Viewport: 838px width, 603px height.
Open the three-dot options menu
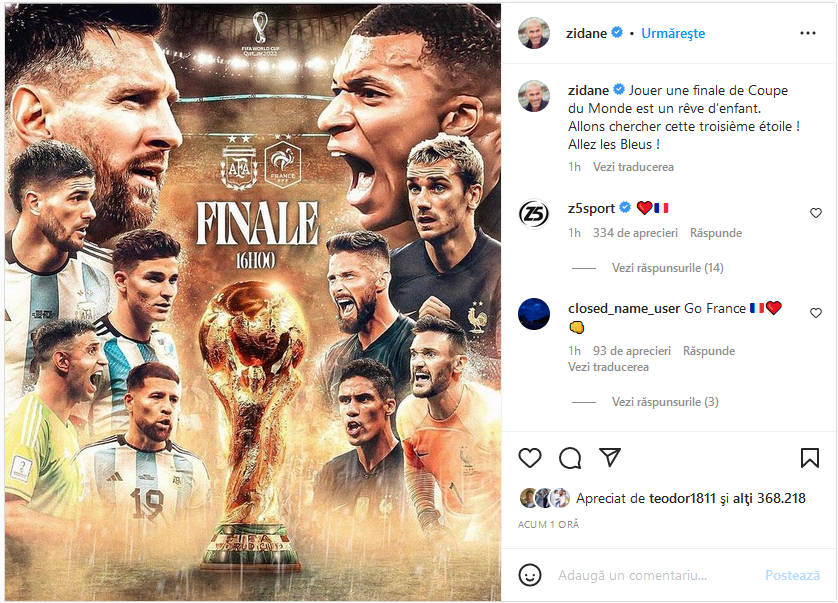[x=808, y=33]
